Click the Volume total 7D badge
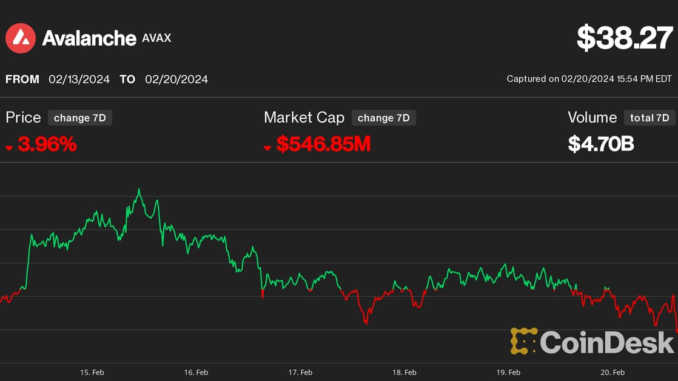This screenshot has width=678, height=381. [x=649, y=118]
